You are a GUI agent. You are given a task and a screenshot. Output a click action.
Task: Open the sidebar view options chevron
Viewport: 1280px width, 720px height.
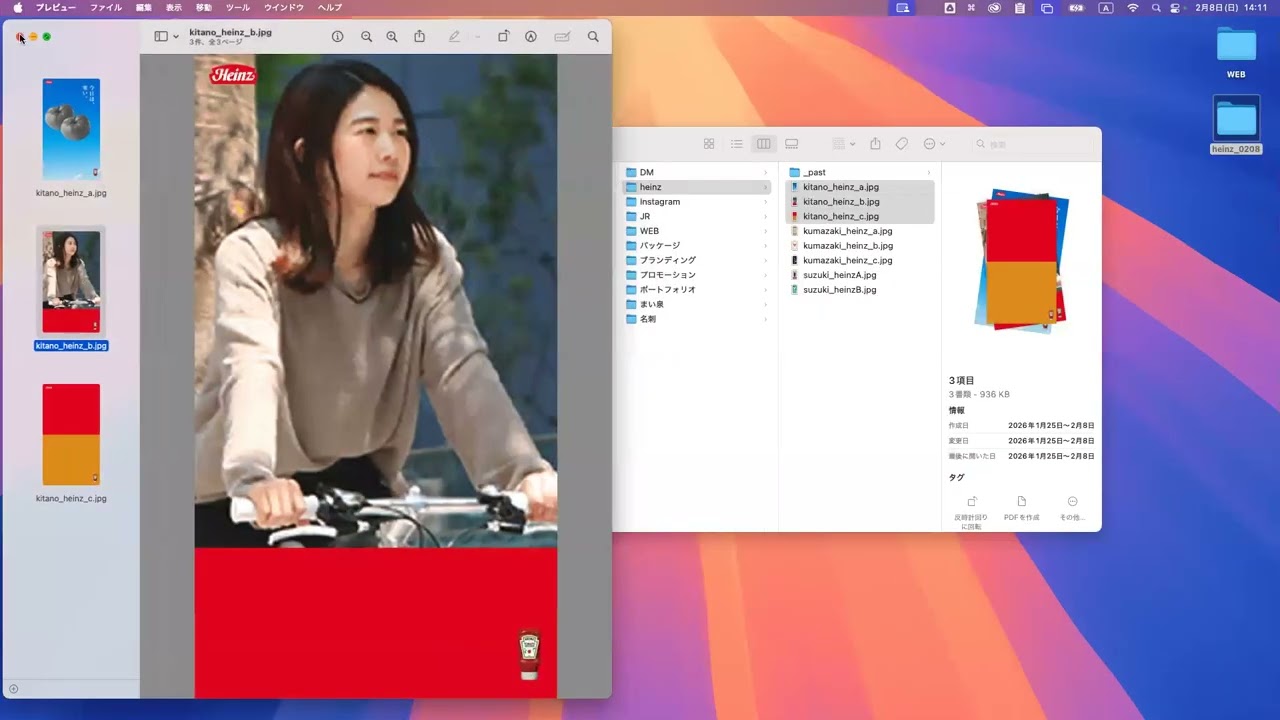pos(176,37)
